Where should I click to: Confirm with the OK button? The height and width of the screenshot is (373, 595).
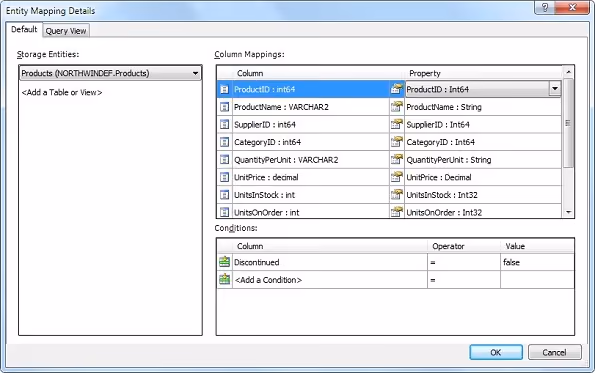(x=496, y=353)
